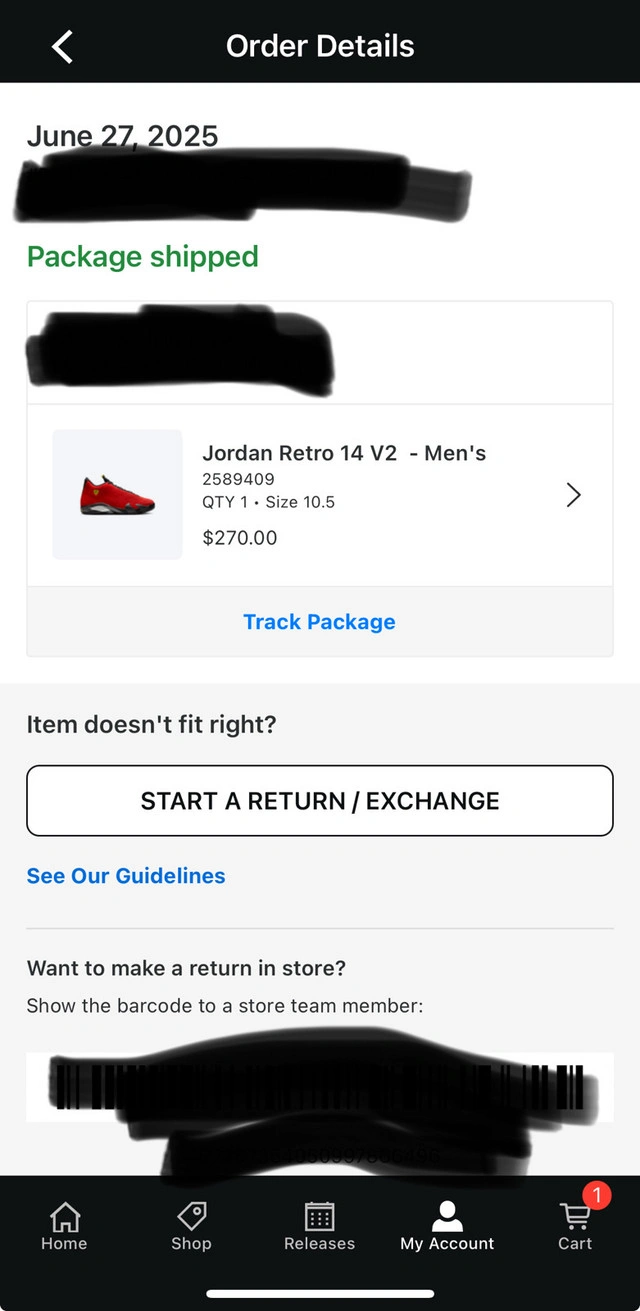
Task: Switch to Releases tab label
Action: coord(319,1244)
